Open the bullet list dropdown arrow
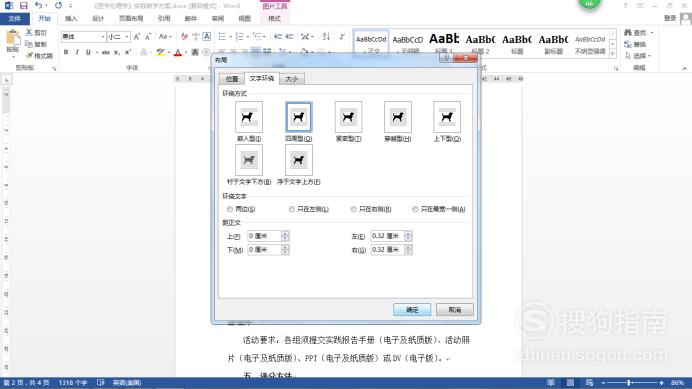 coord(230,37)
